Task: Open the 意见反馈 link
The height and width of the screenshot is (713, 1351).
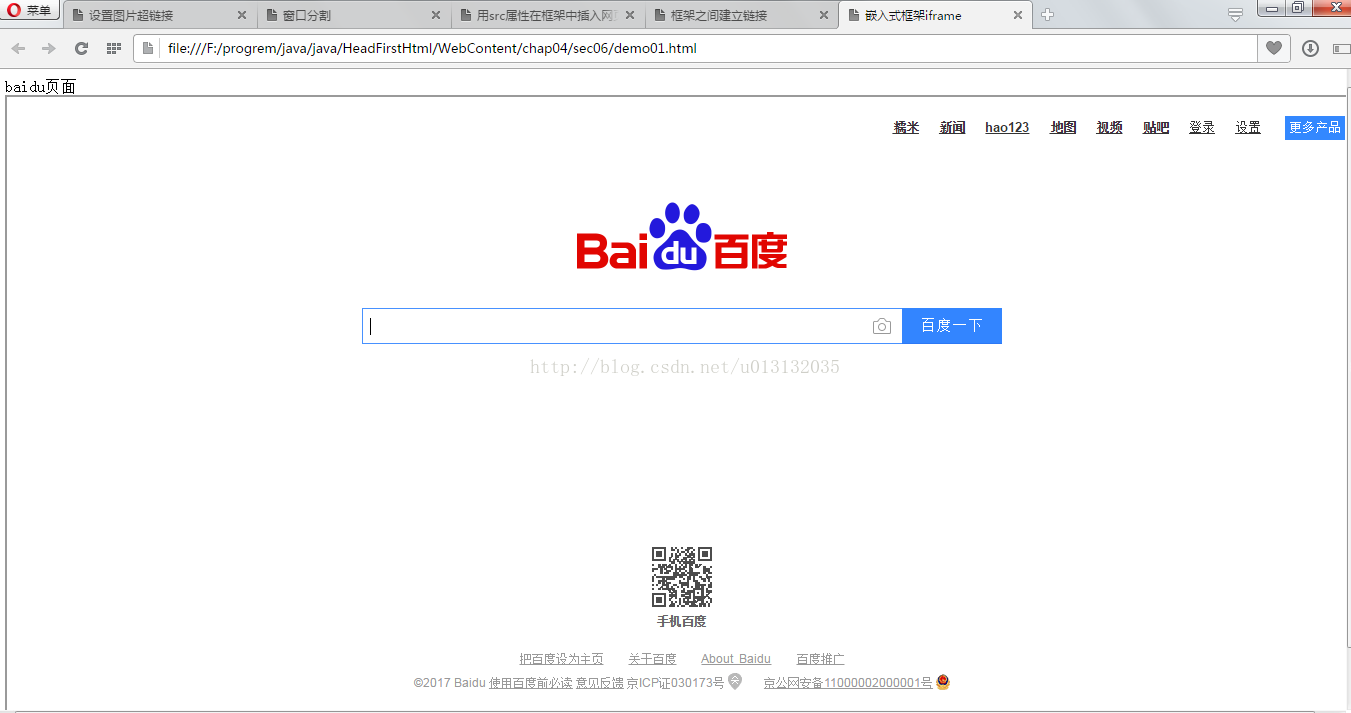Action: point(599,683)
